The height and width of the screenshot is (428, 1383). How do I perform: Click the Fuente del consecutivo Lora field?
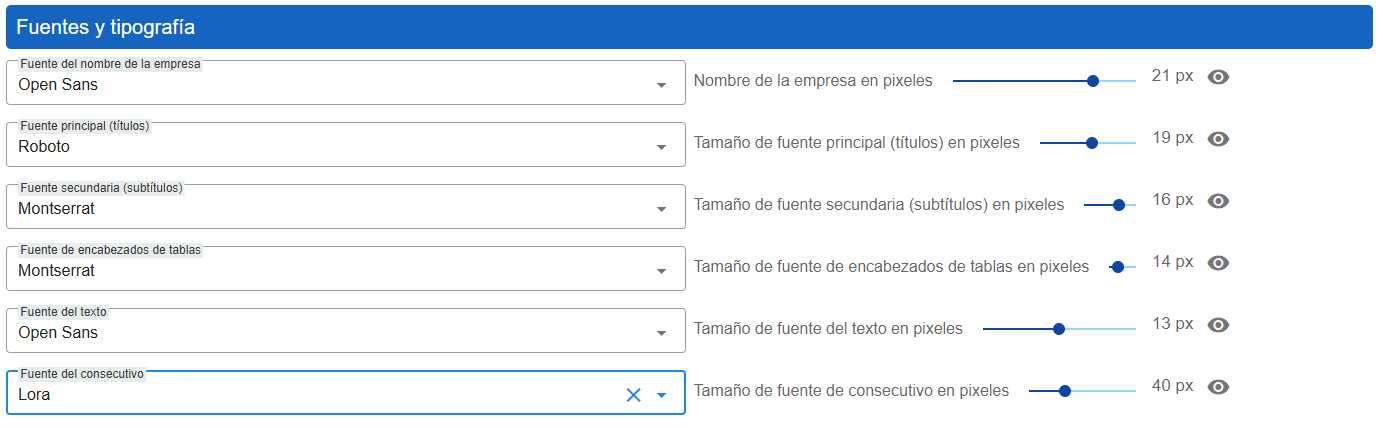(x=300, y=395)
